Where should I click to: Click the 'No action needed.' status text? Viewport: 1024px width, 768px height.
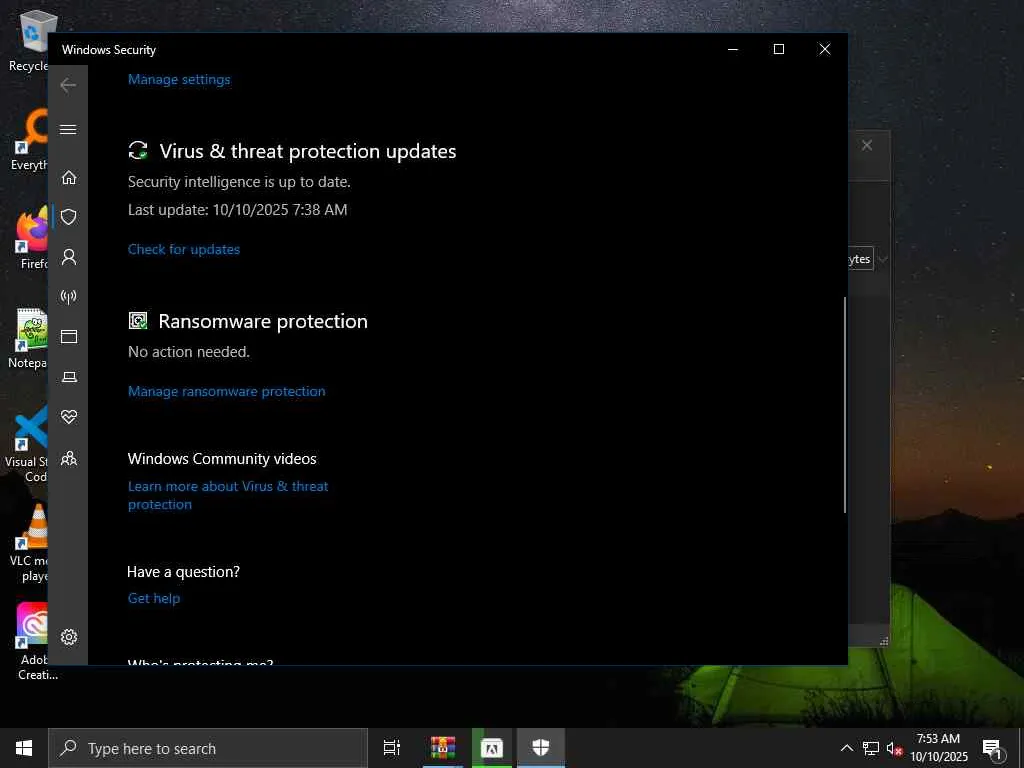[189, 351]
